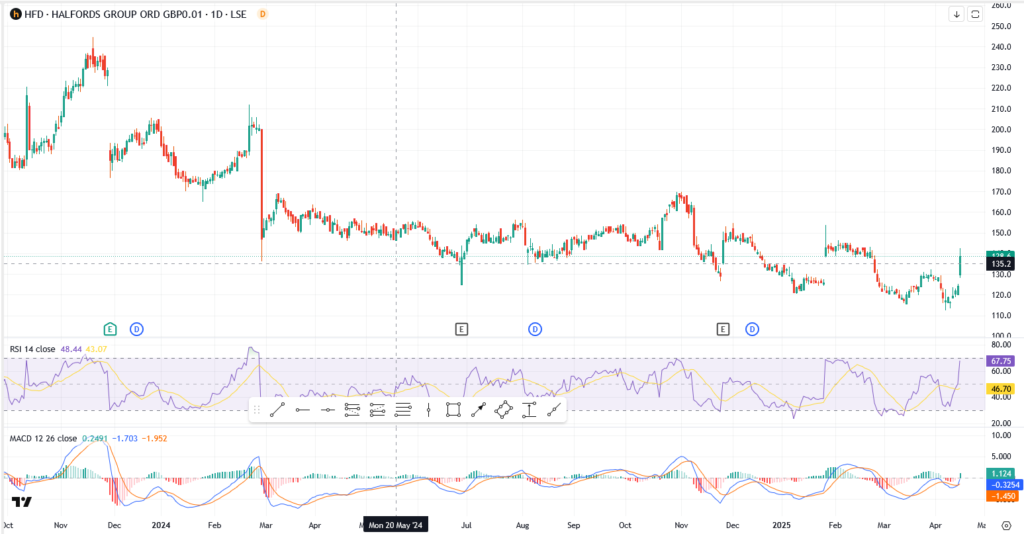The width and height of the screenshot is (1024, 534).
Task: Click the 200.0 level on price scale
Action: click(1000, 129)
